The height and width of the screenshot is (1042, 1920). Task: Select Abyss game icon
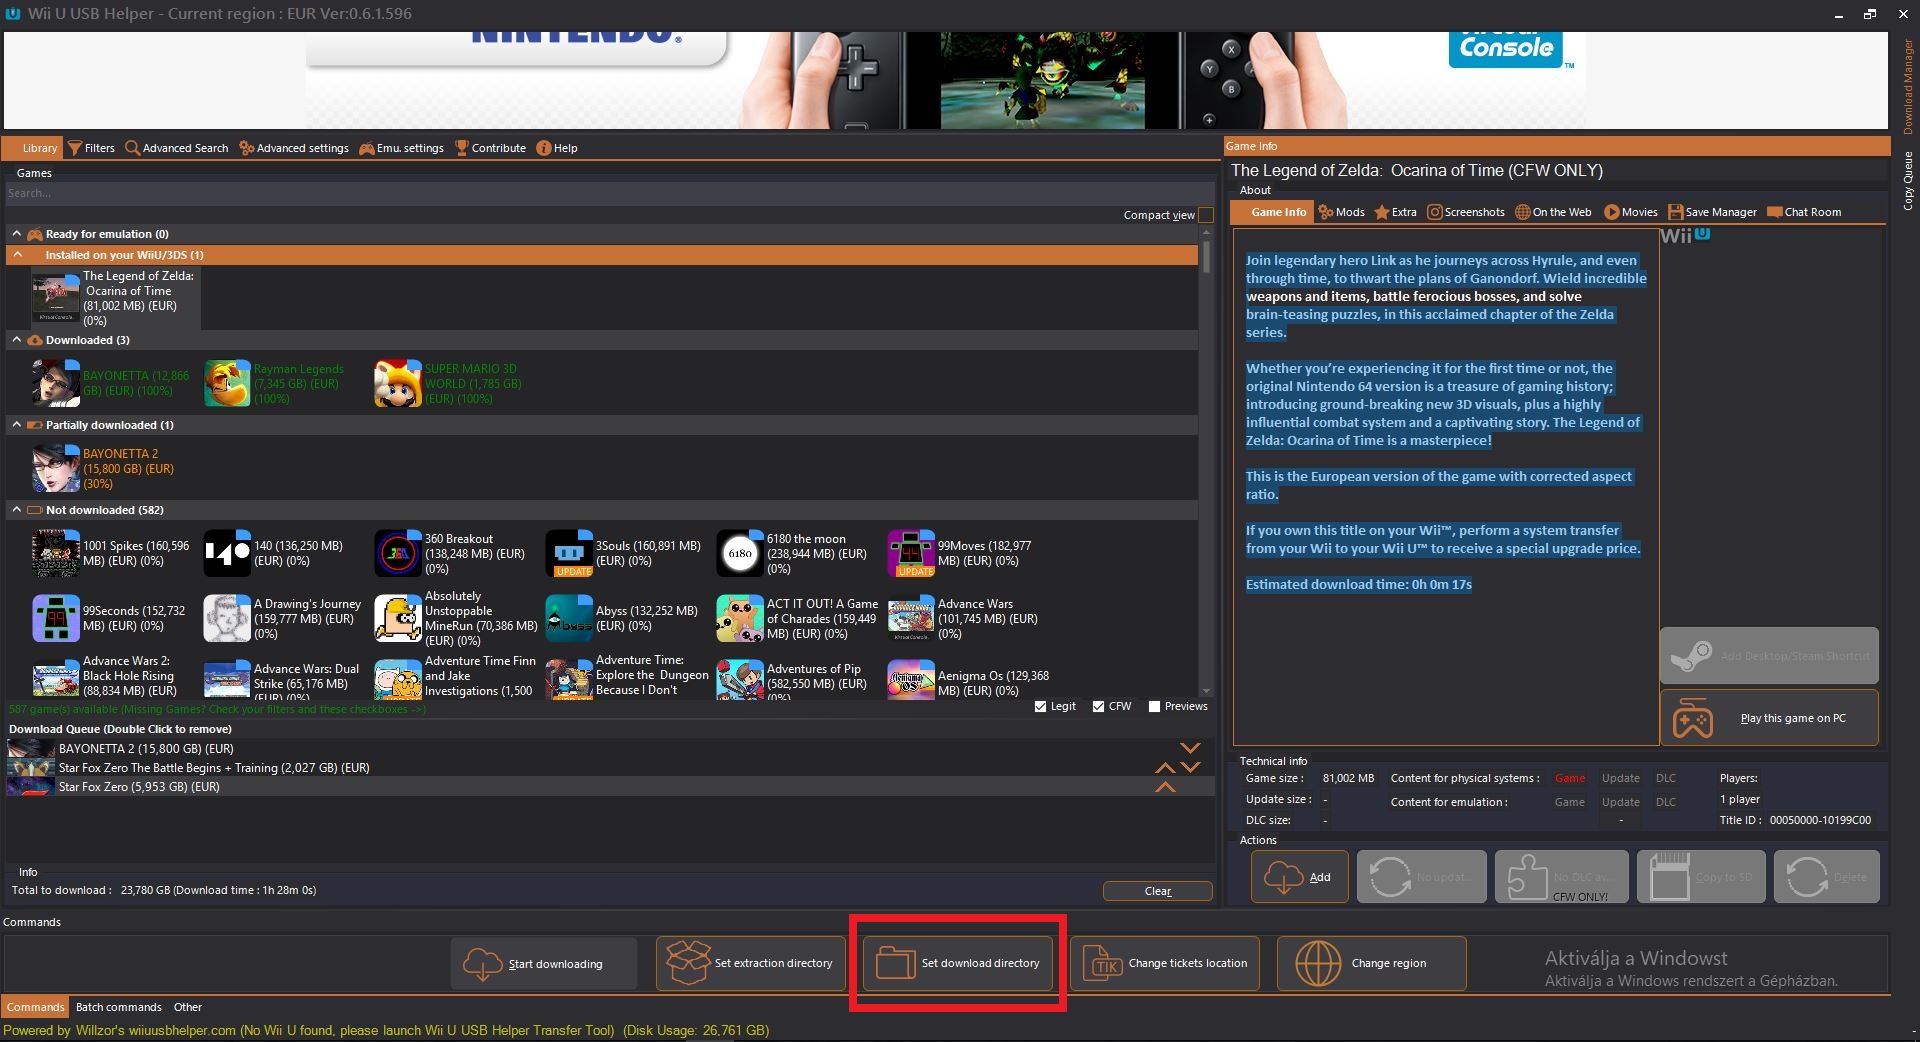point(569,618)
